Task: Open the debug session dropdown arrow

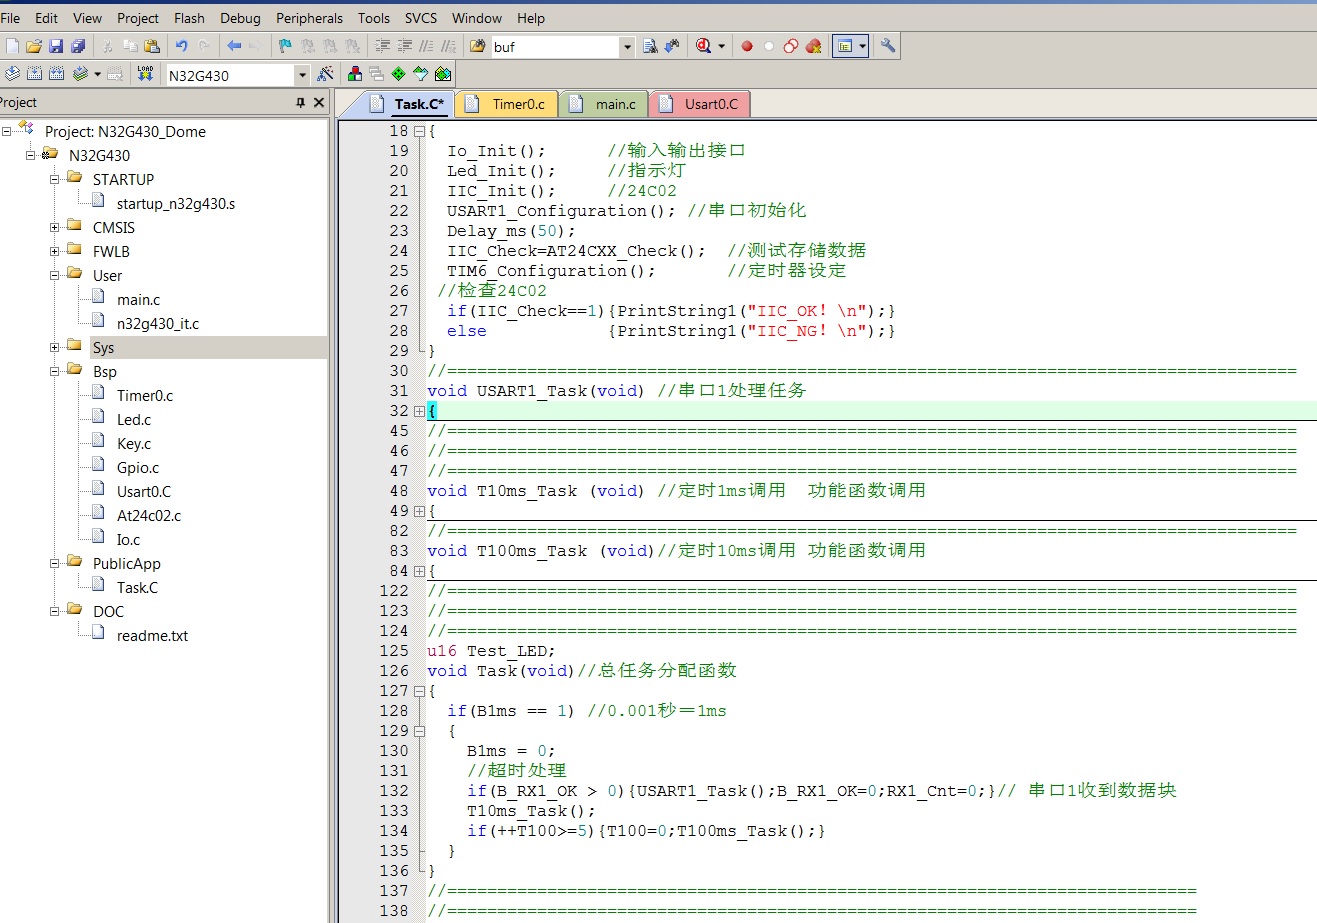Action: click(x=721, y=46)
